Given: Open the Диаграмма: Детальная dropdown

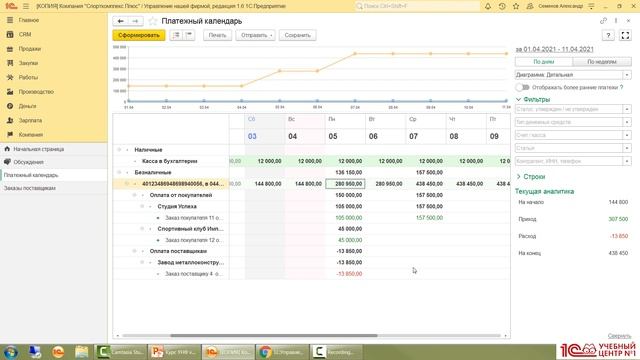Looking at the screenshot, I should pyautogui.click(x=627, y=75).
